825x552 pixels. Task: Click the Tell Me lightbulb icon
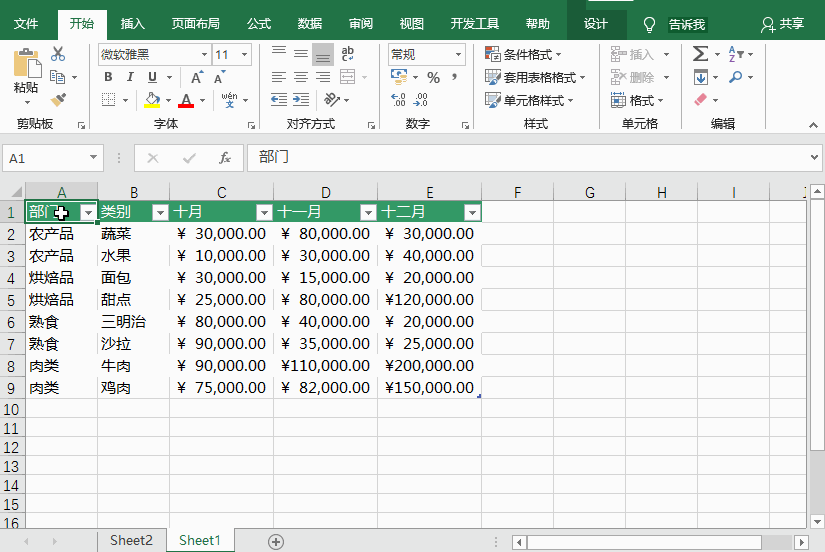pyautogui.click(x=650, y=24)
